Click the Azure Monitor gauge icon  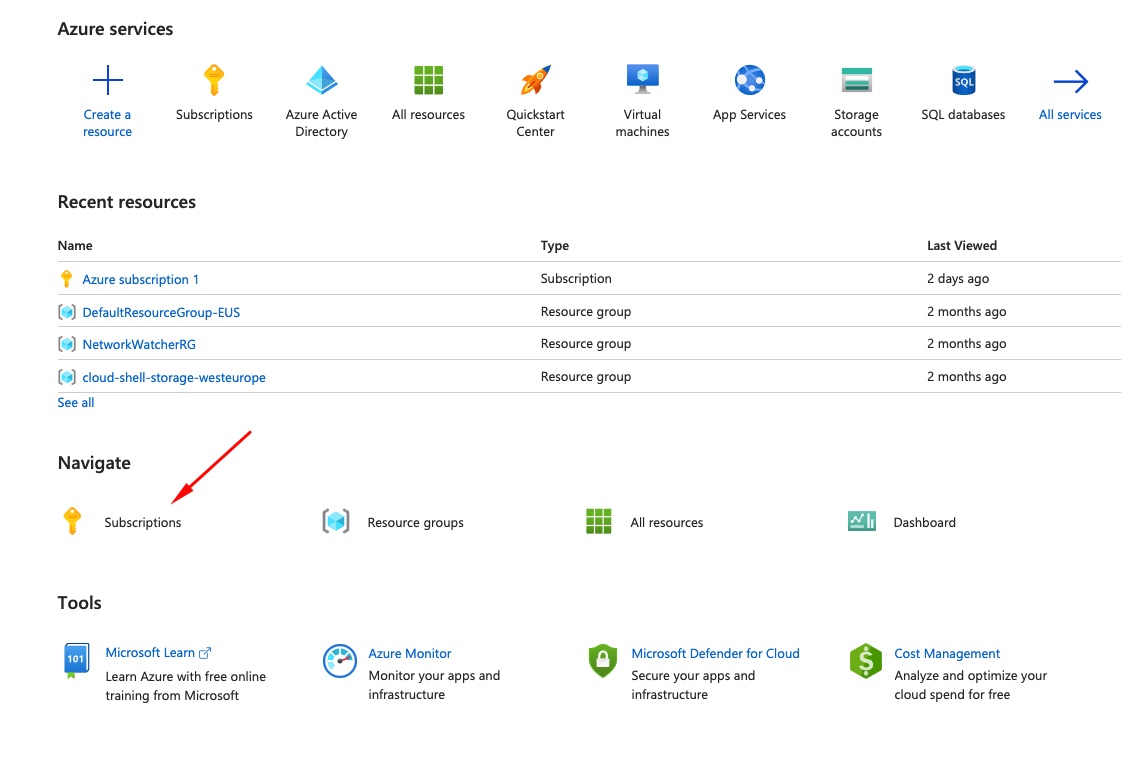click(340, 661)
